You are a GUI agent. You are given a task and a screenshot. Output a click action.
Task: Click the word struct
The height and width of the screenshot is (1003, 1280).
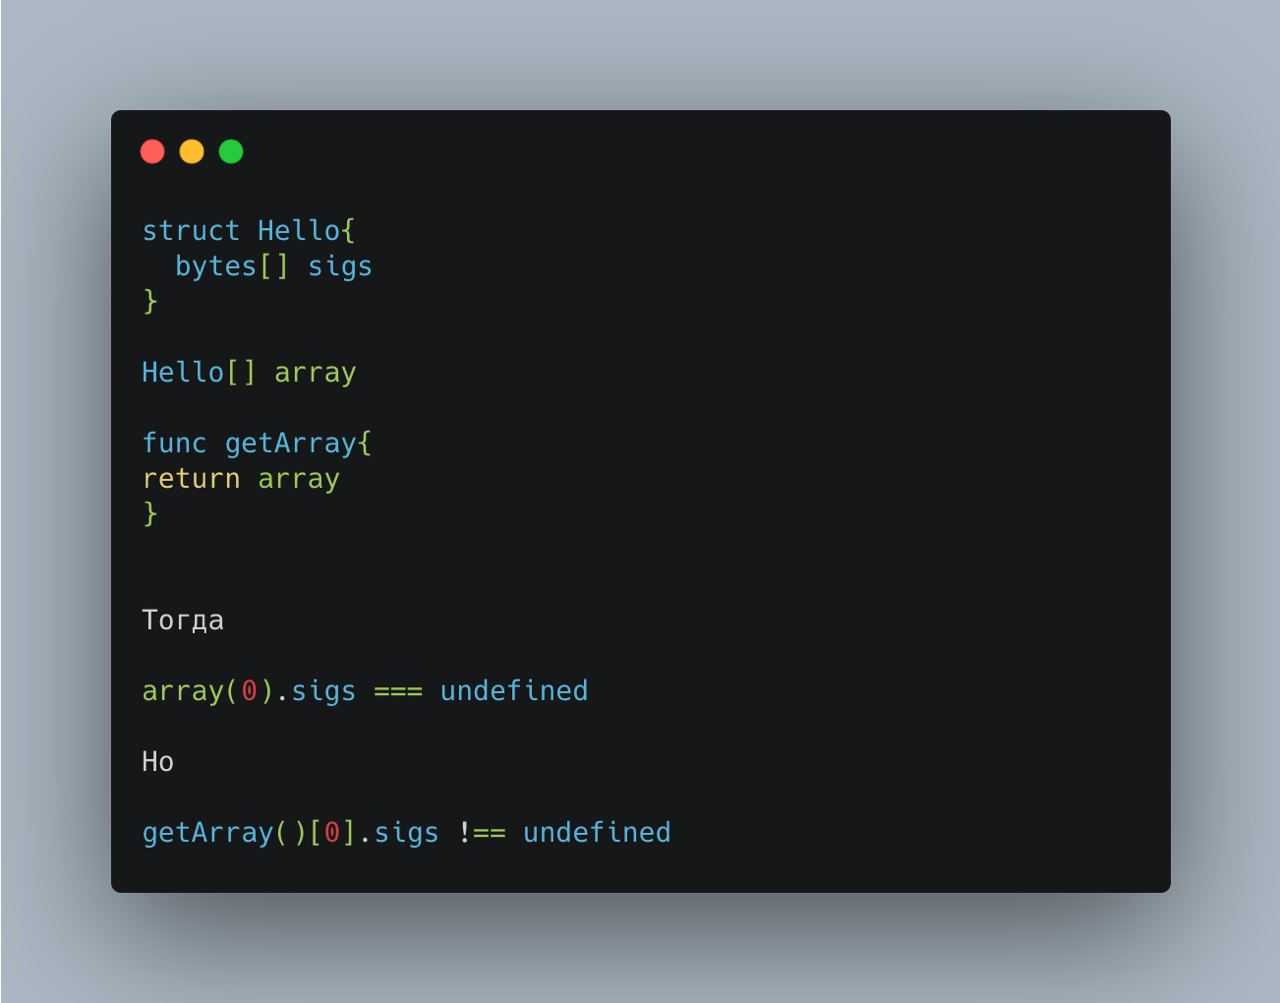point(191,231)
